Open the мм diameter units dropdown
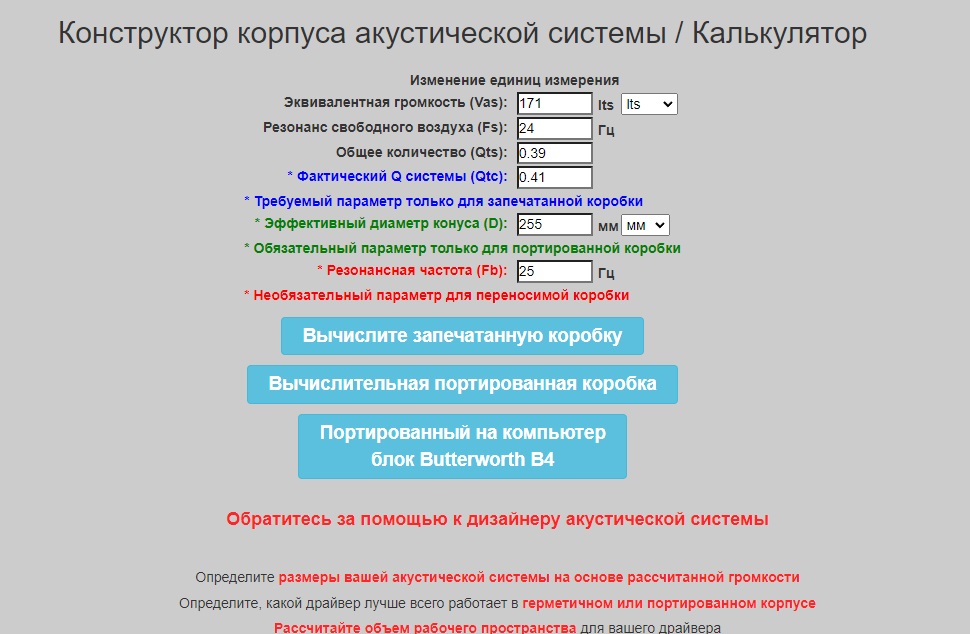This screenshot has height=634, width=970. (645, 225)
